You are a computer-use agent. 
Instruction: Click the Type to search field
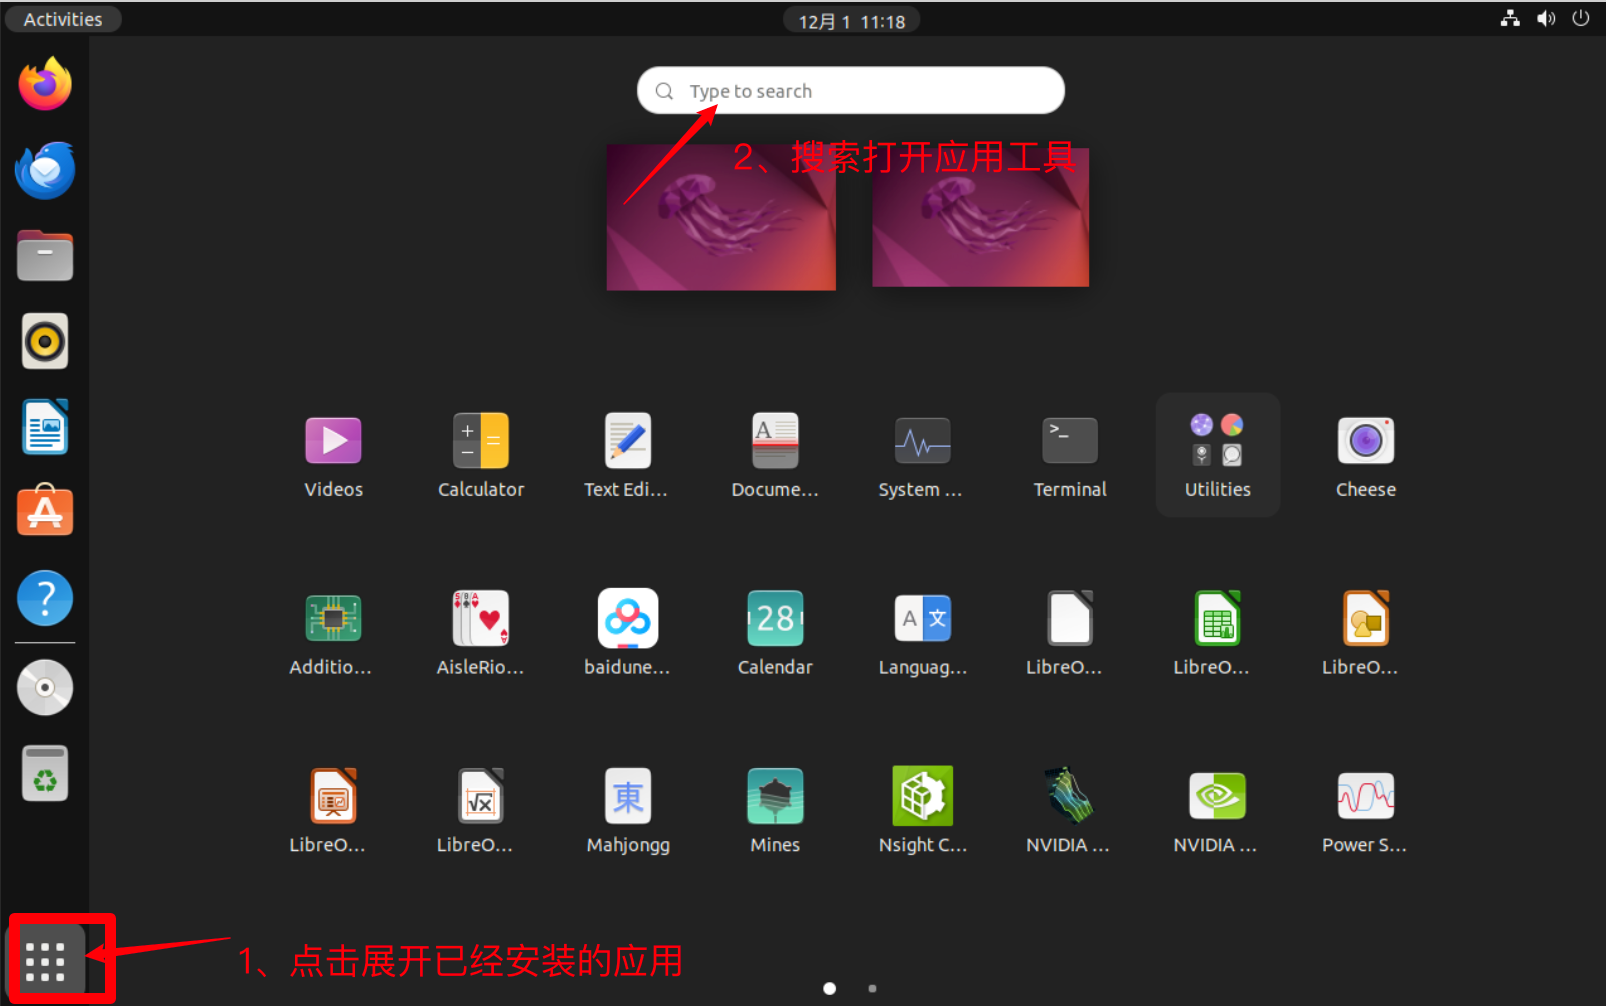[x=850, y=91]
